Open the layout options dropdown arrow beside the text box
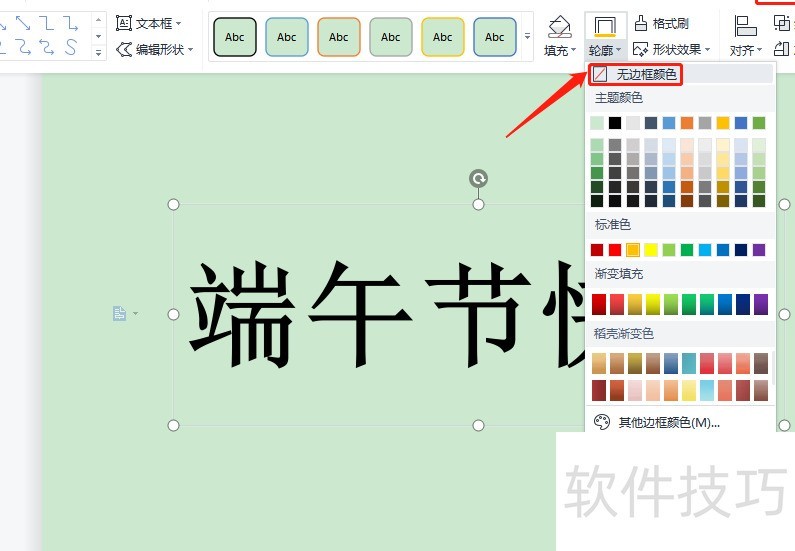Screen dimensions: 795x551 tap(135, 313)
